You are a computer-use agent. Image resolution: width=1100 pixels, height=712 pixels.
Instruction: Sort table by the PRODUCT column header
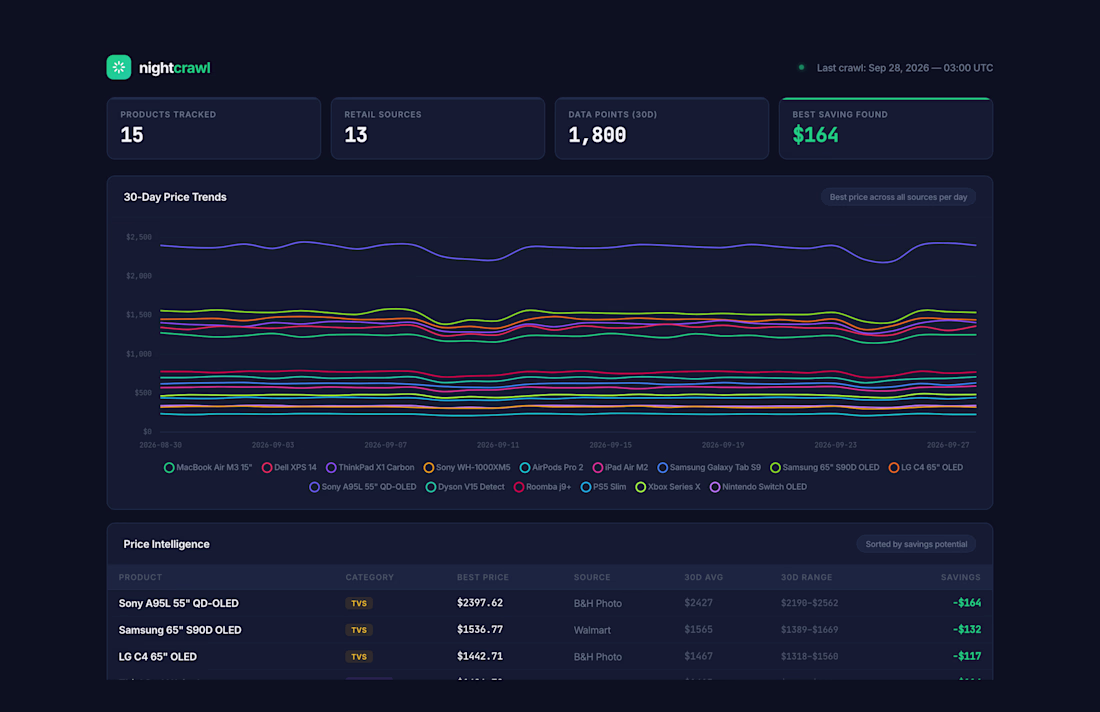pyautogui.click(x=140, y=577)
